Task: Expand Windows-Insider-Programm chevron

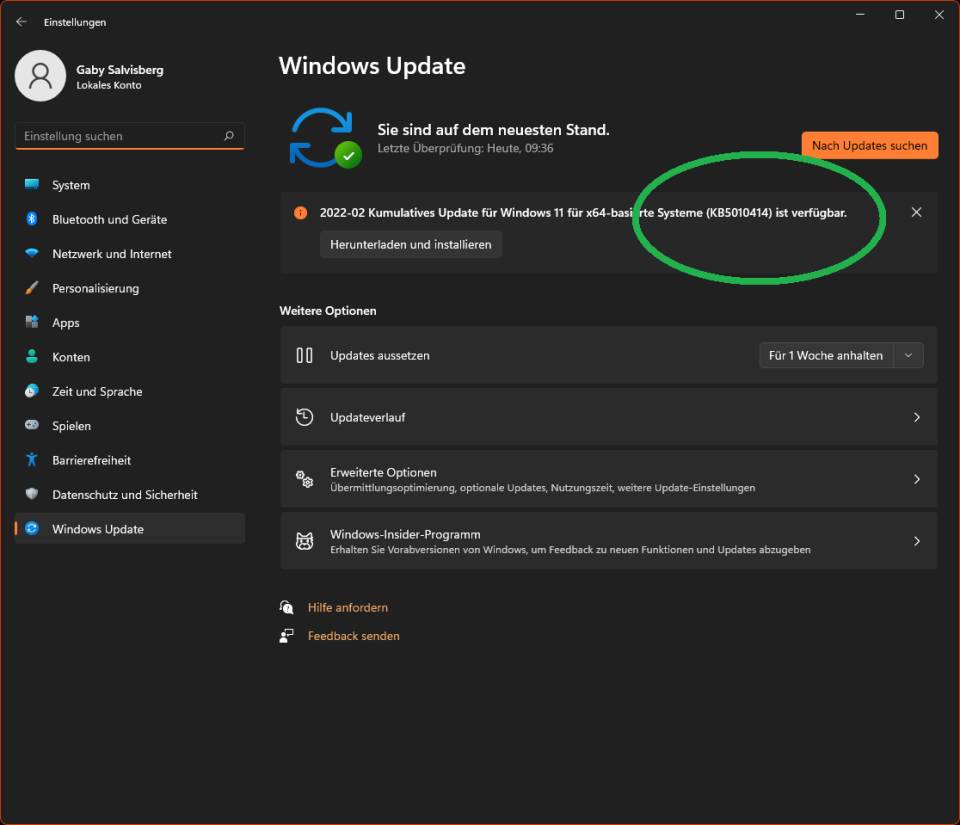Action: 917,541
